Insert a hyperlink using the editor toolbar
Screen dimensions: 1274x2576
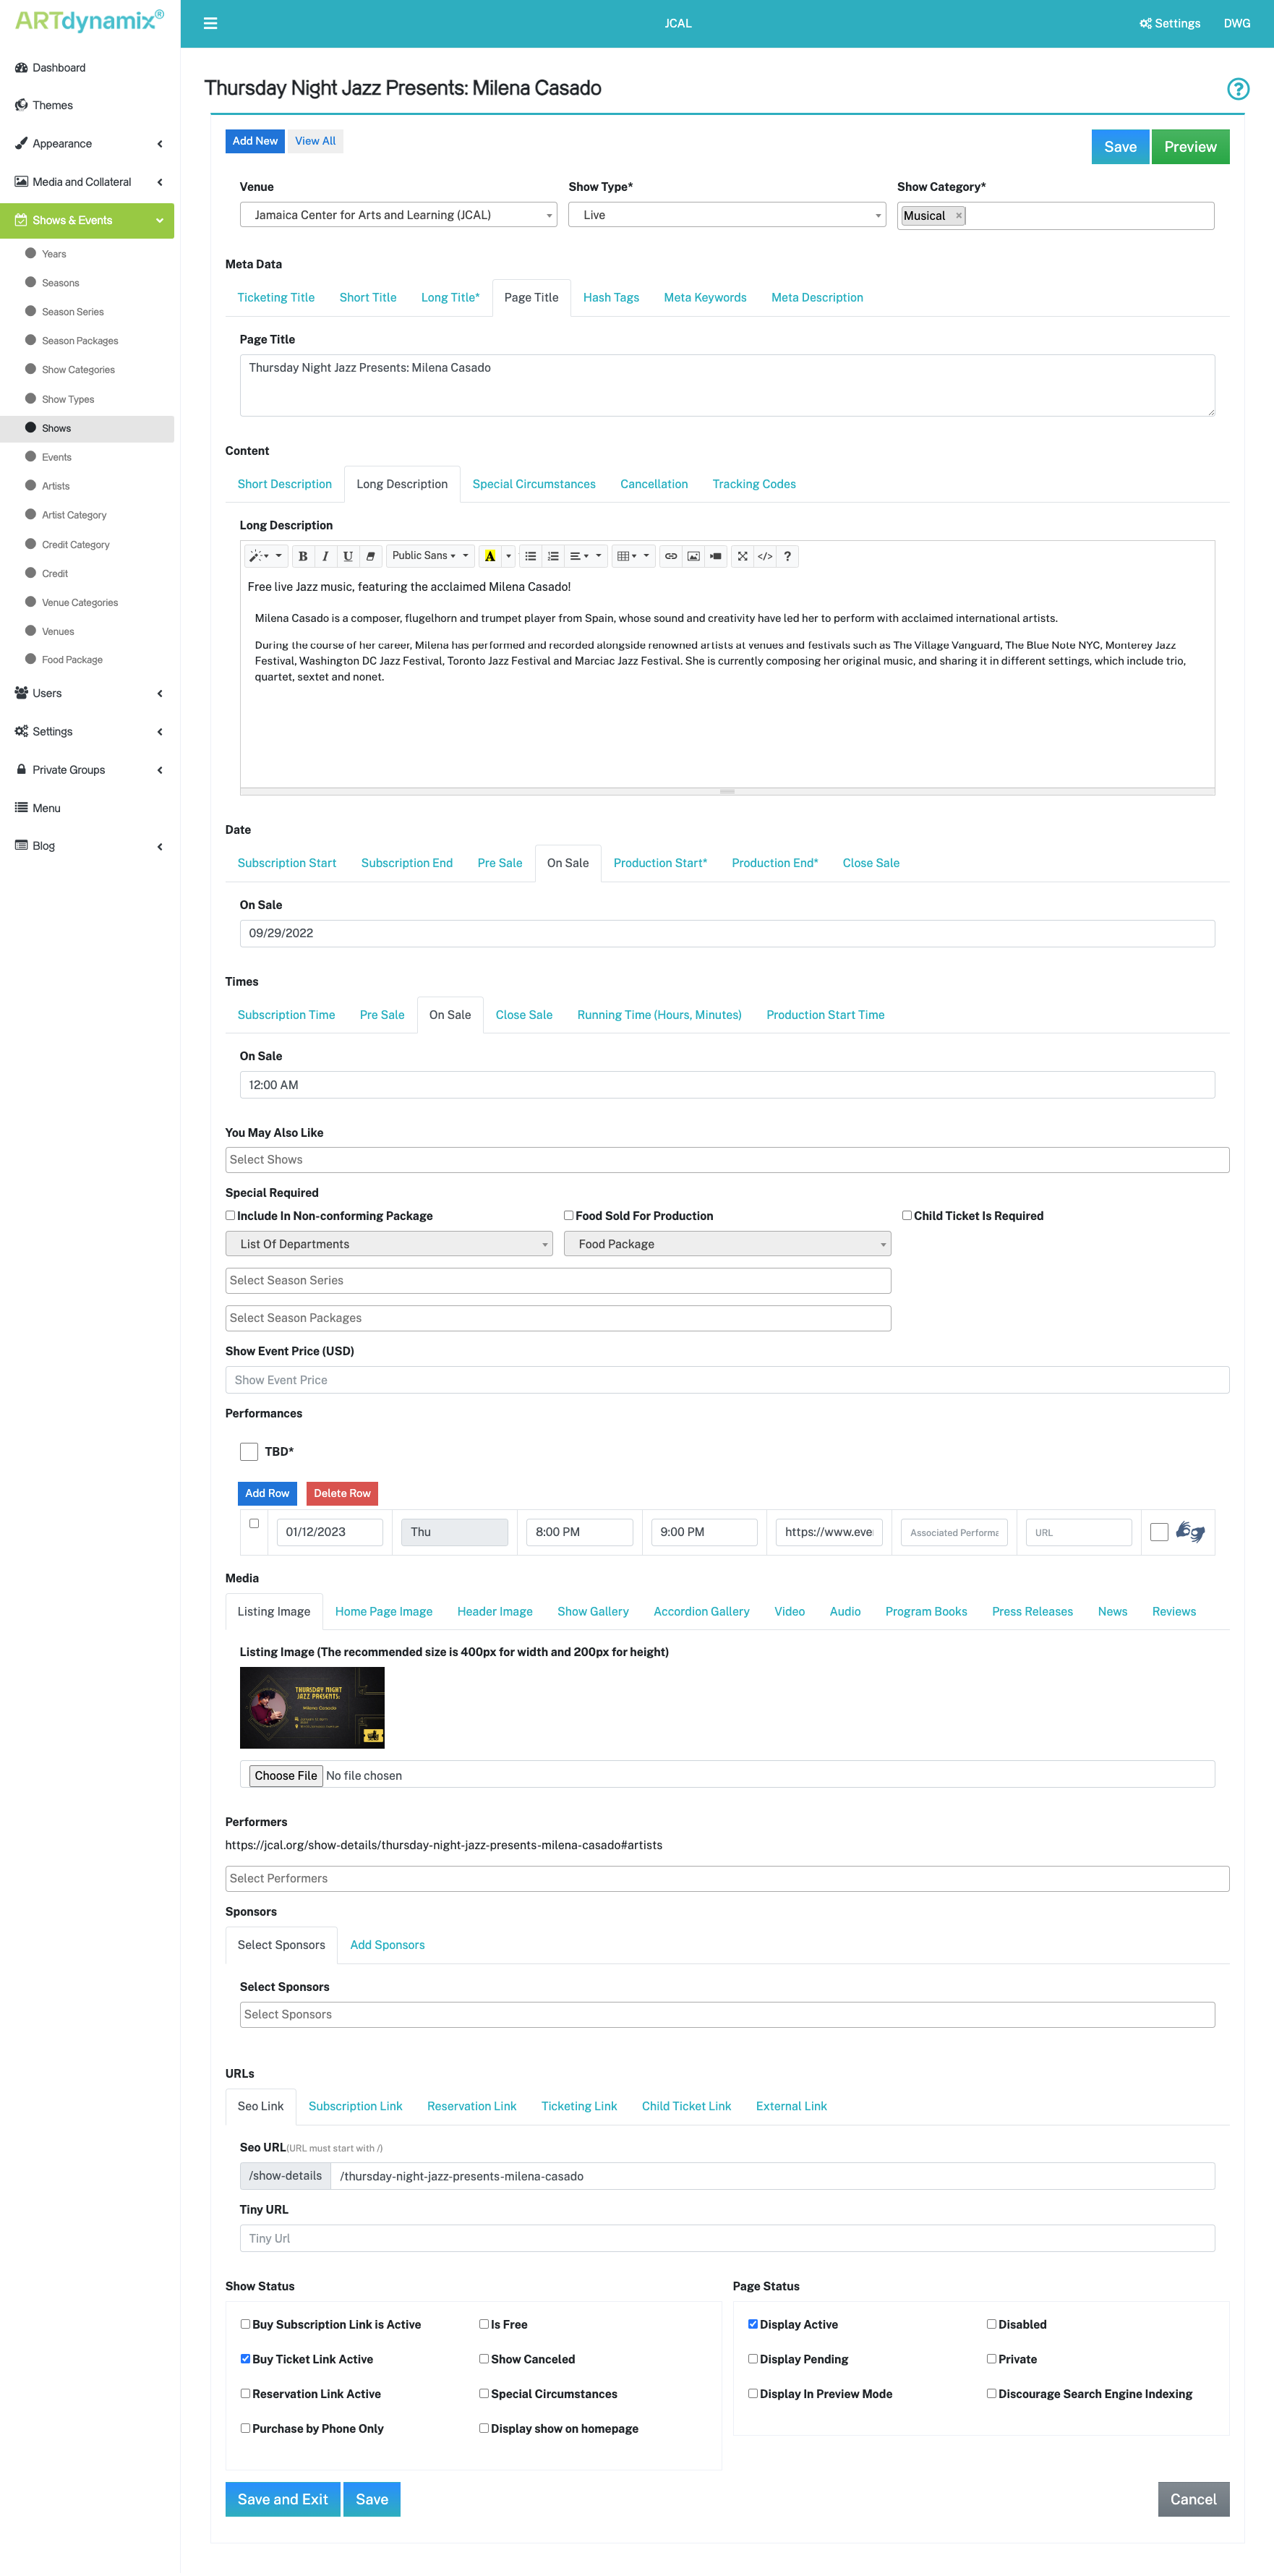click(x=672, y=556)
